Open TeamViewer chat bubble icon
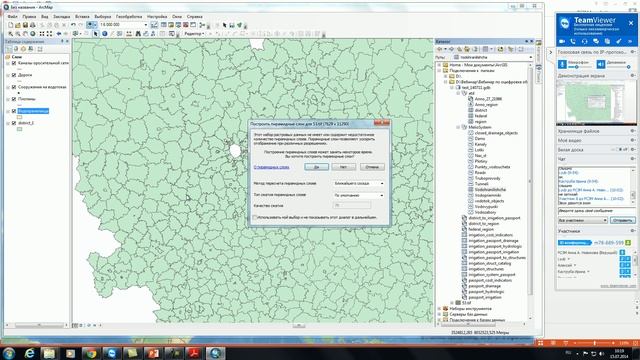The image size is (640, 360). [596, 41]
